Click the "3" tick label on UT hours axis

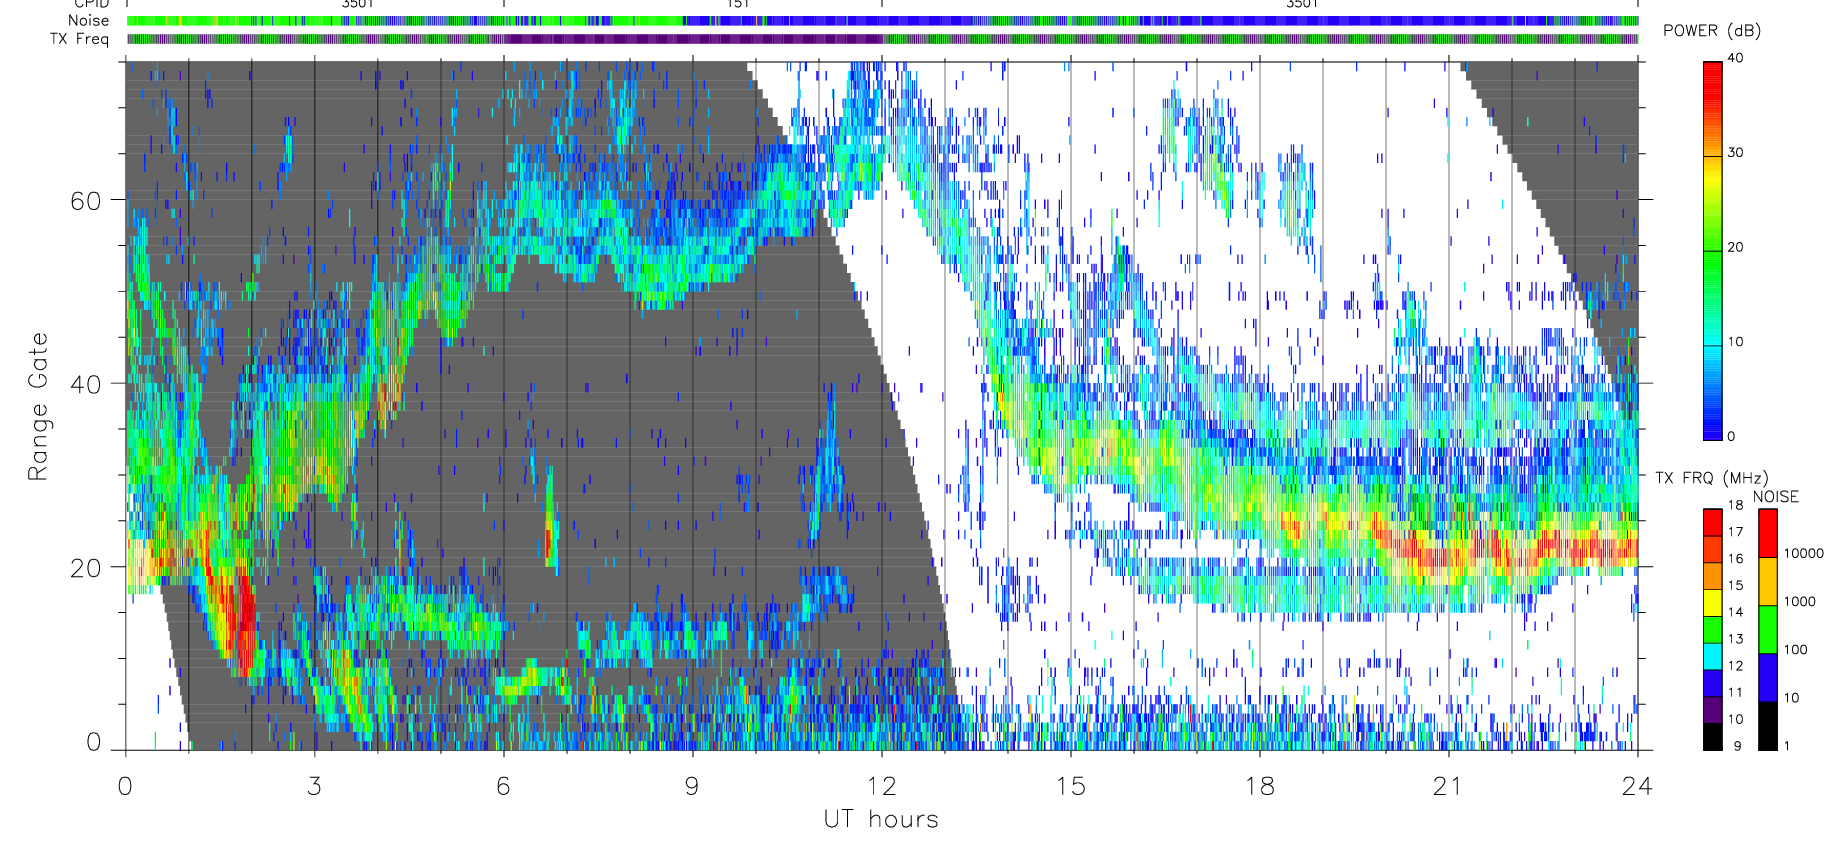pyautogui.click(x=314, y=786)
